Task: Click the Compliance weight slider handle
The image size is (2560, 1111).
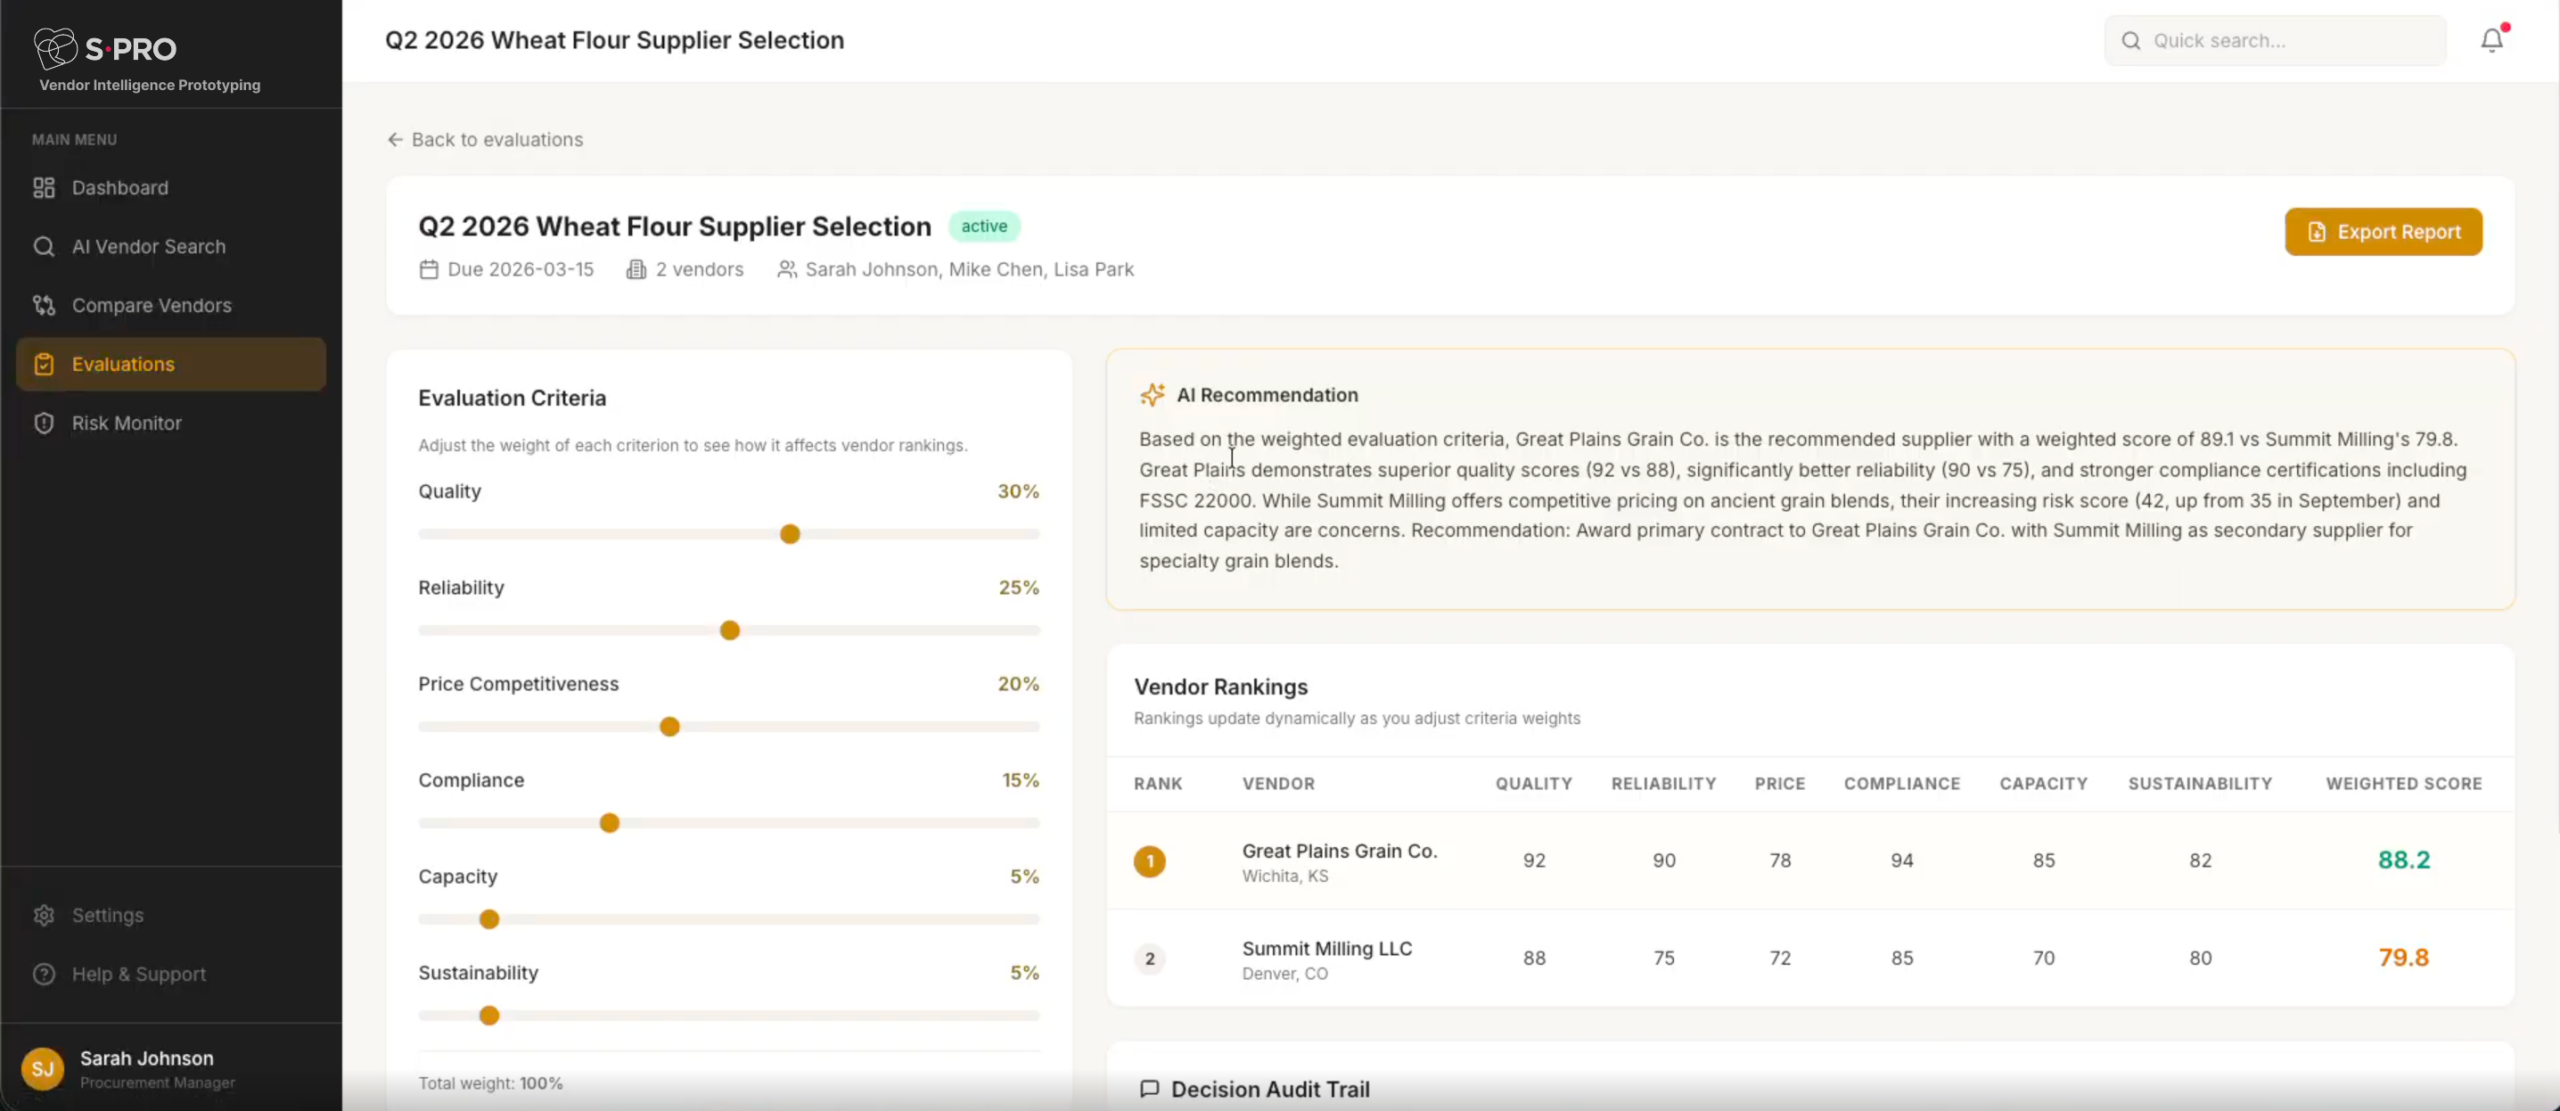Action: [609, 823]
